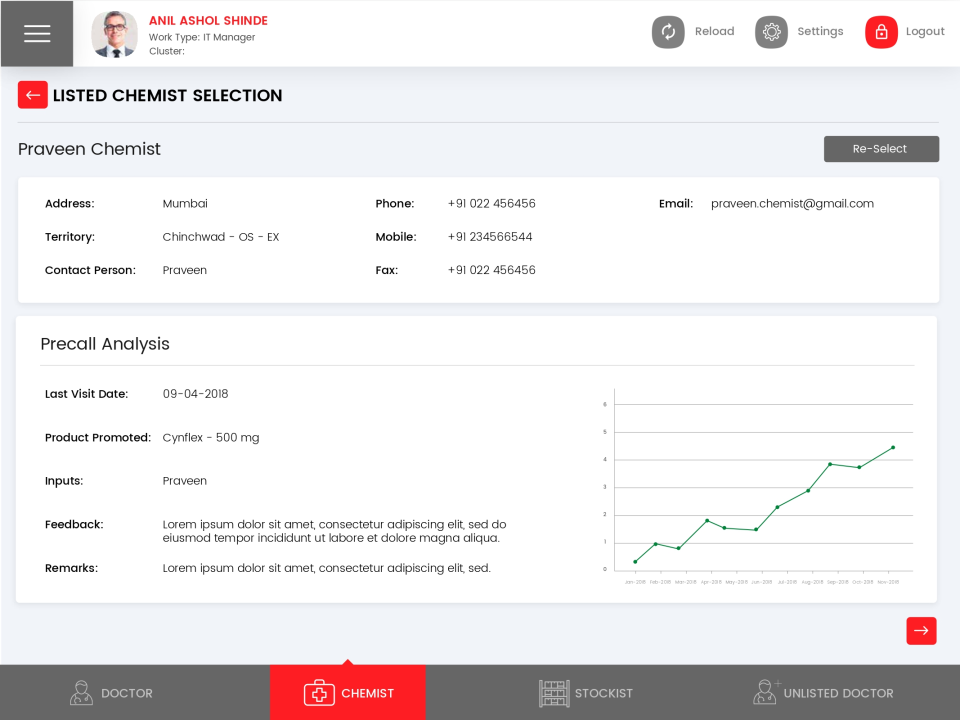
Task: Click the Precall Analysis section heading
Action: tap(105, 344)
